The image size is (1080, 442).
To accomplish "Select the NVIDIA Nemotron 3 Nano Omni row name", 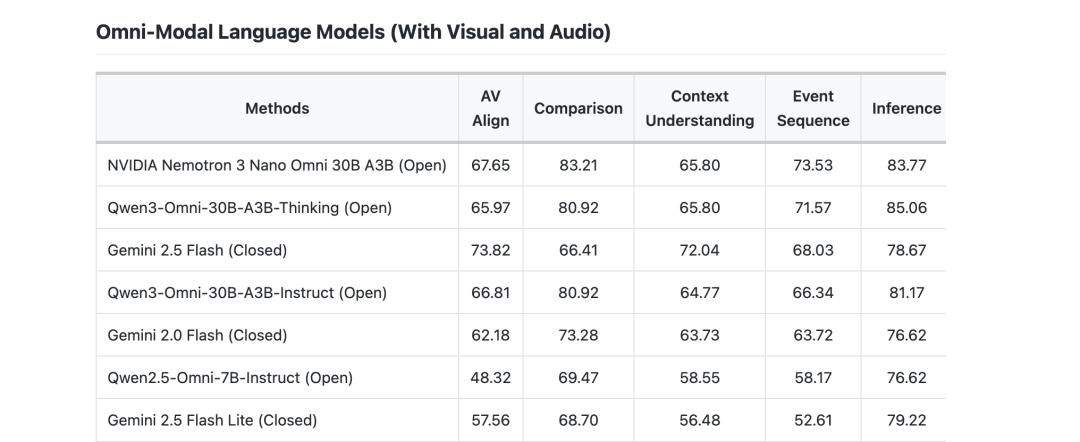I will (x=277, y=165).
